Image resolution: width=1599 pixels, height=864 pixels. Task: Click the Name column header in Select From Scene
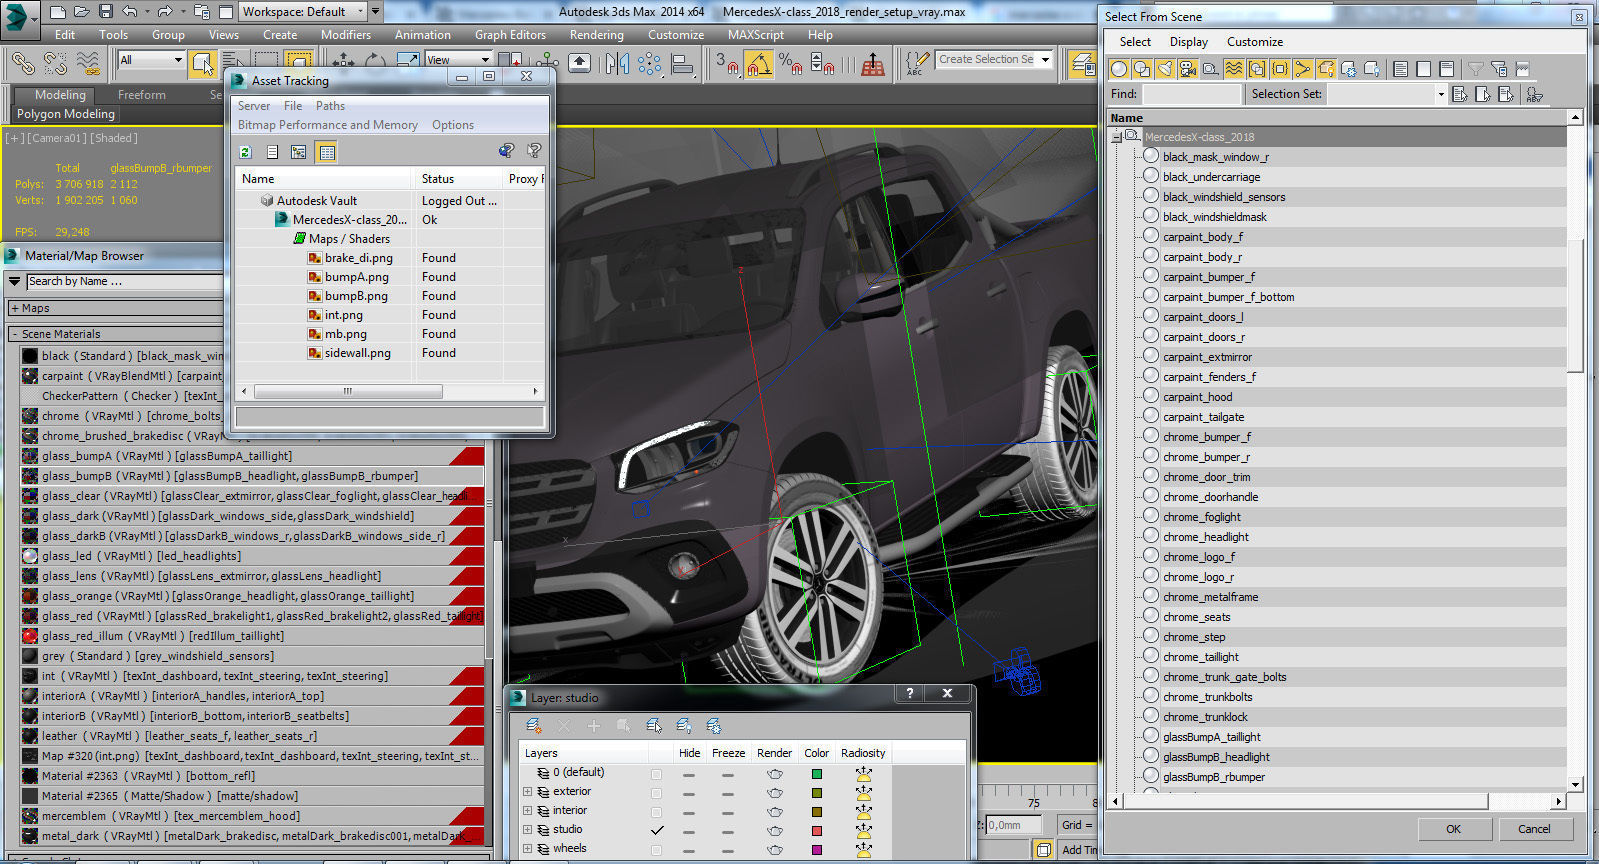[1336, 118]
